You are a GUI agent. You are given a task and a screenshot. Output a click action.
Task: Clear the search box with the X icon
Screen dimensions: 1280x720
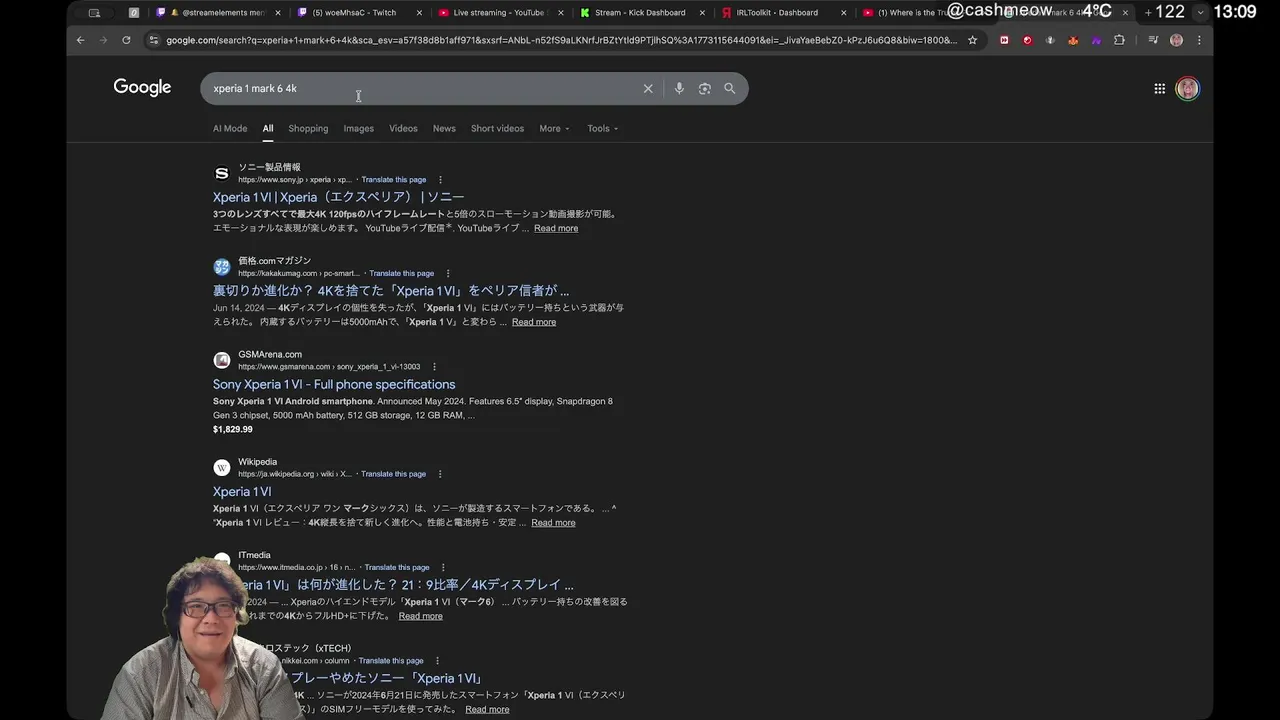coord(648,88)
